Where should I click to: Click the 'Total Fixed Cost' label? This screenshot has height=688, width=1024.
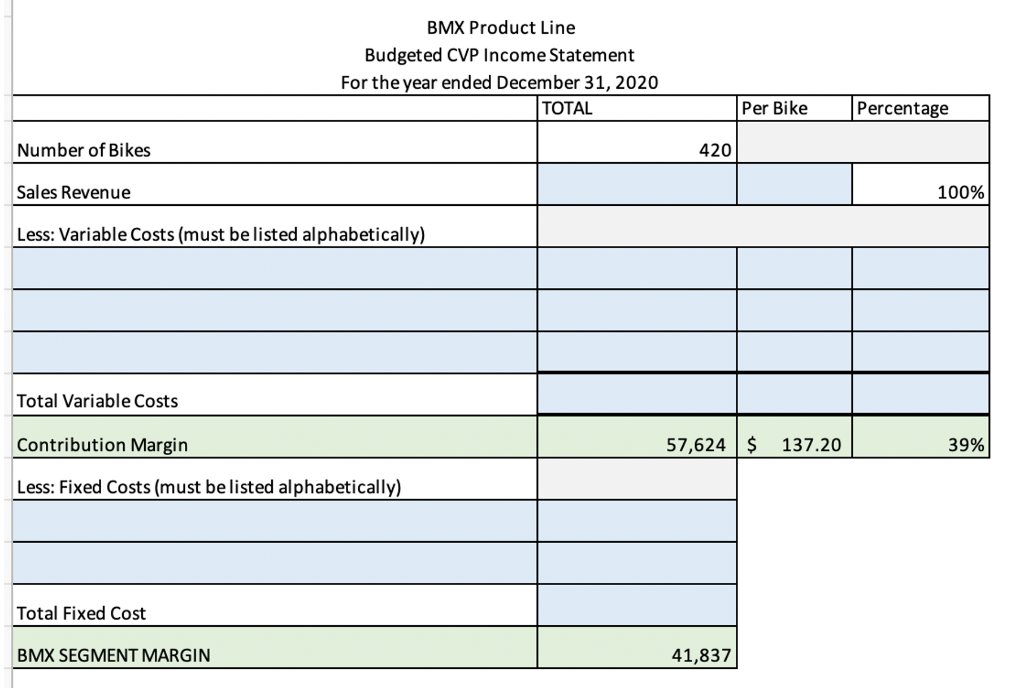click(275, 605)
